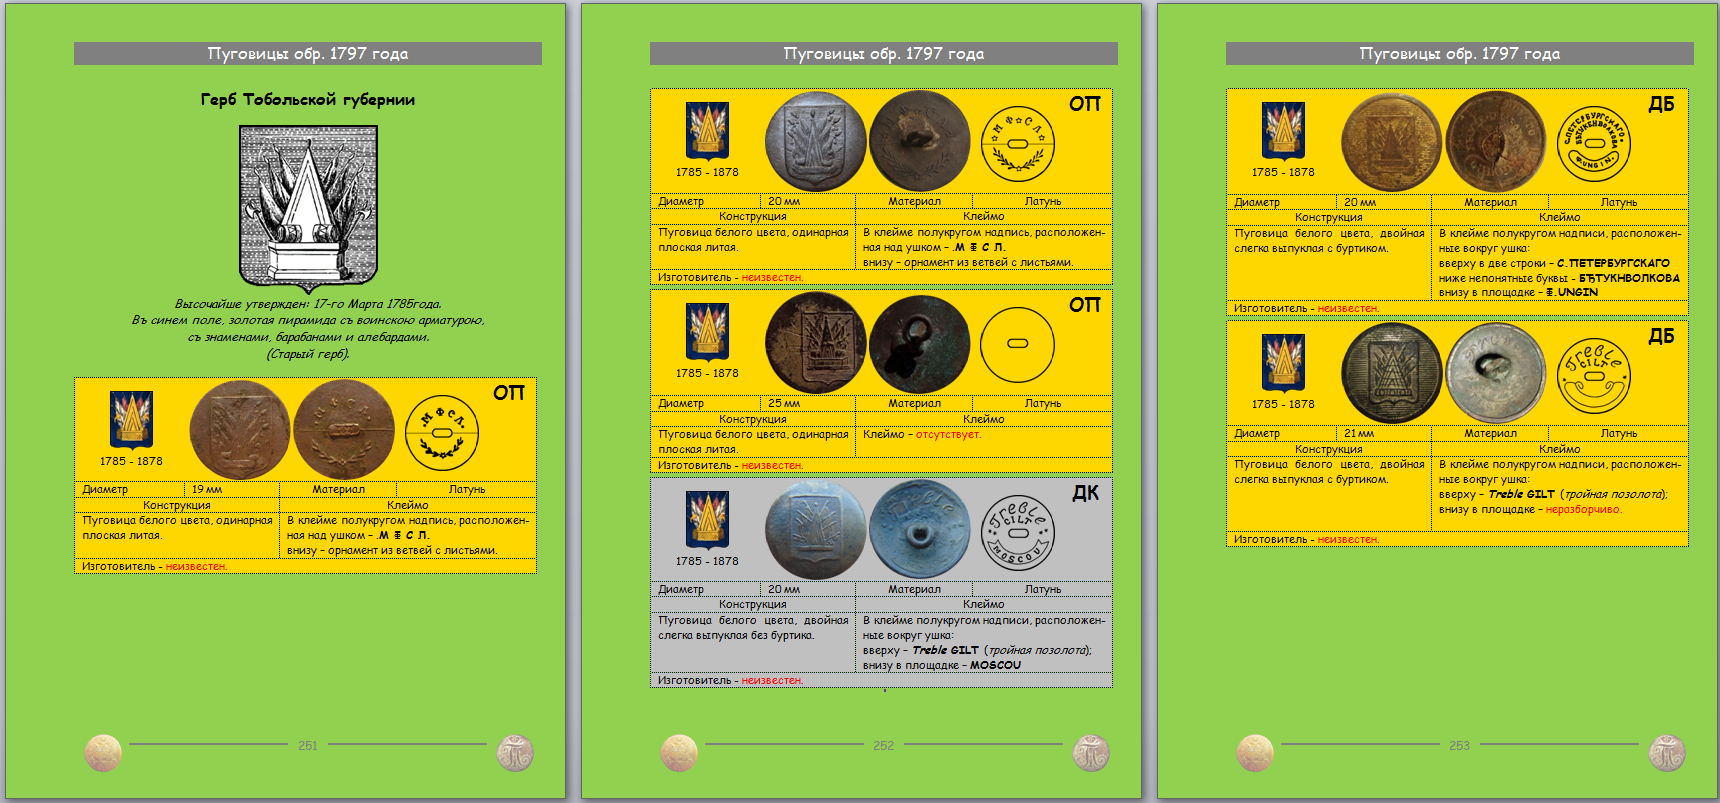The width and height of the screenshot is (1720, 803).
Task: Click the black-and-white Tobolsk coat of arms engraving
Action: 308,208
